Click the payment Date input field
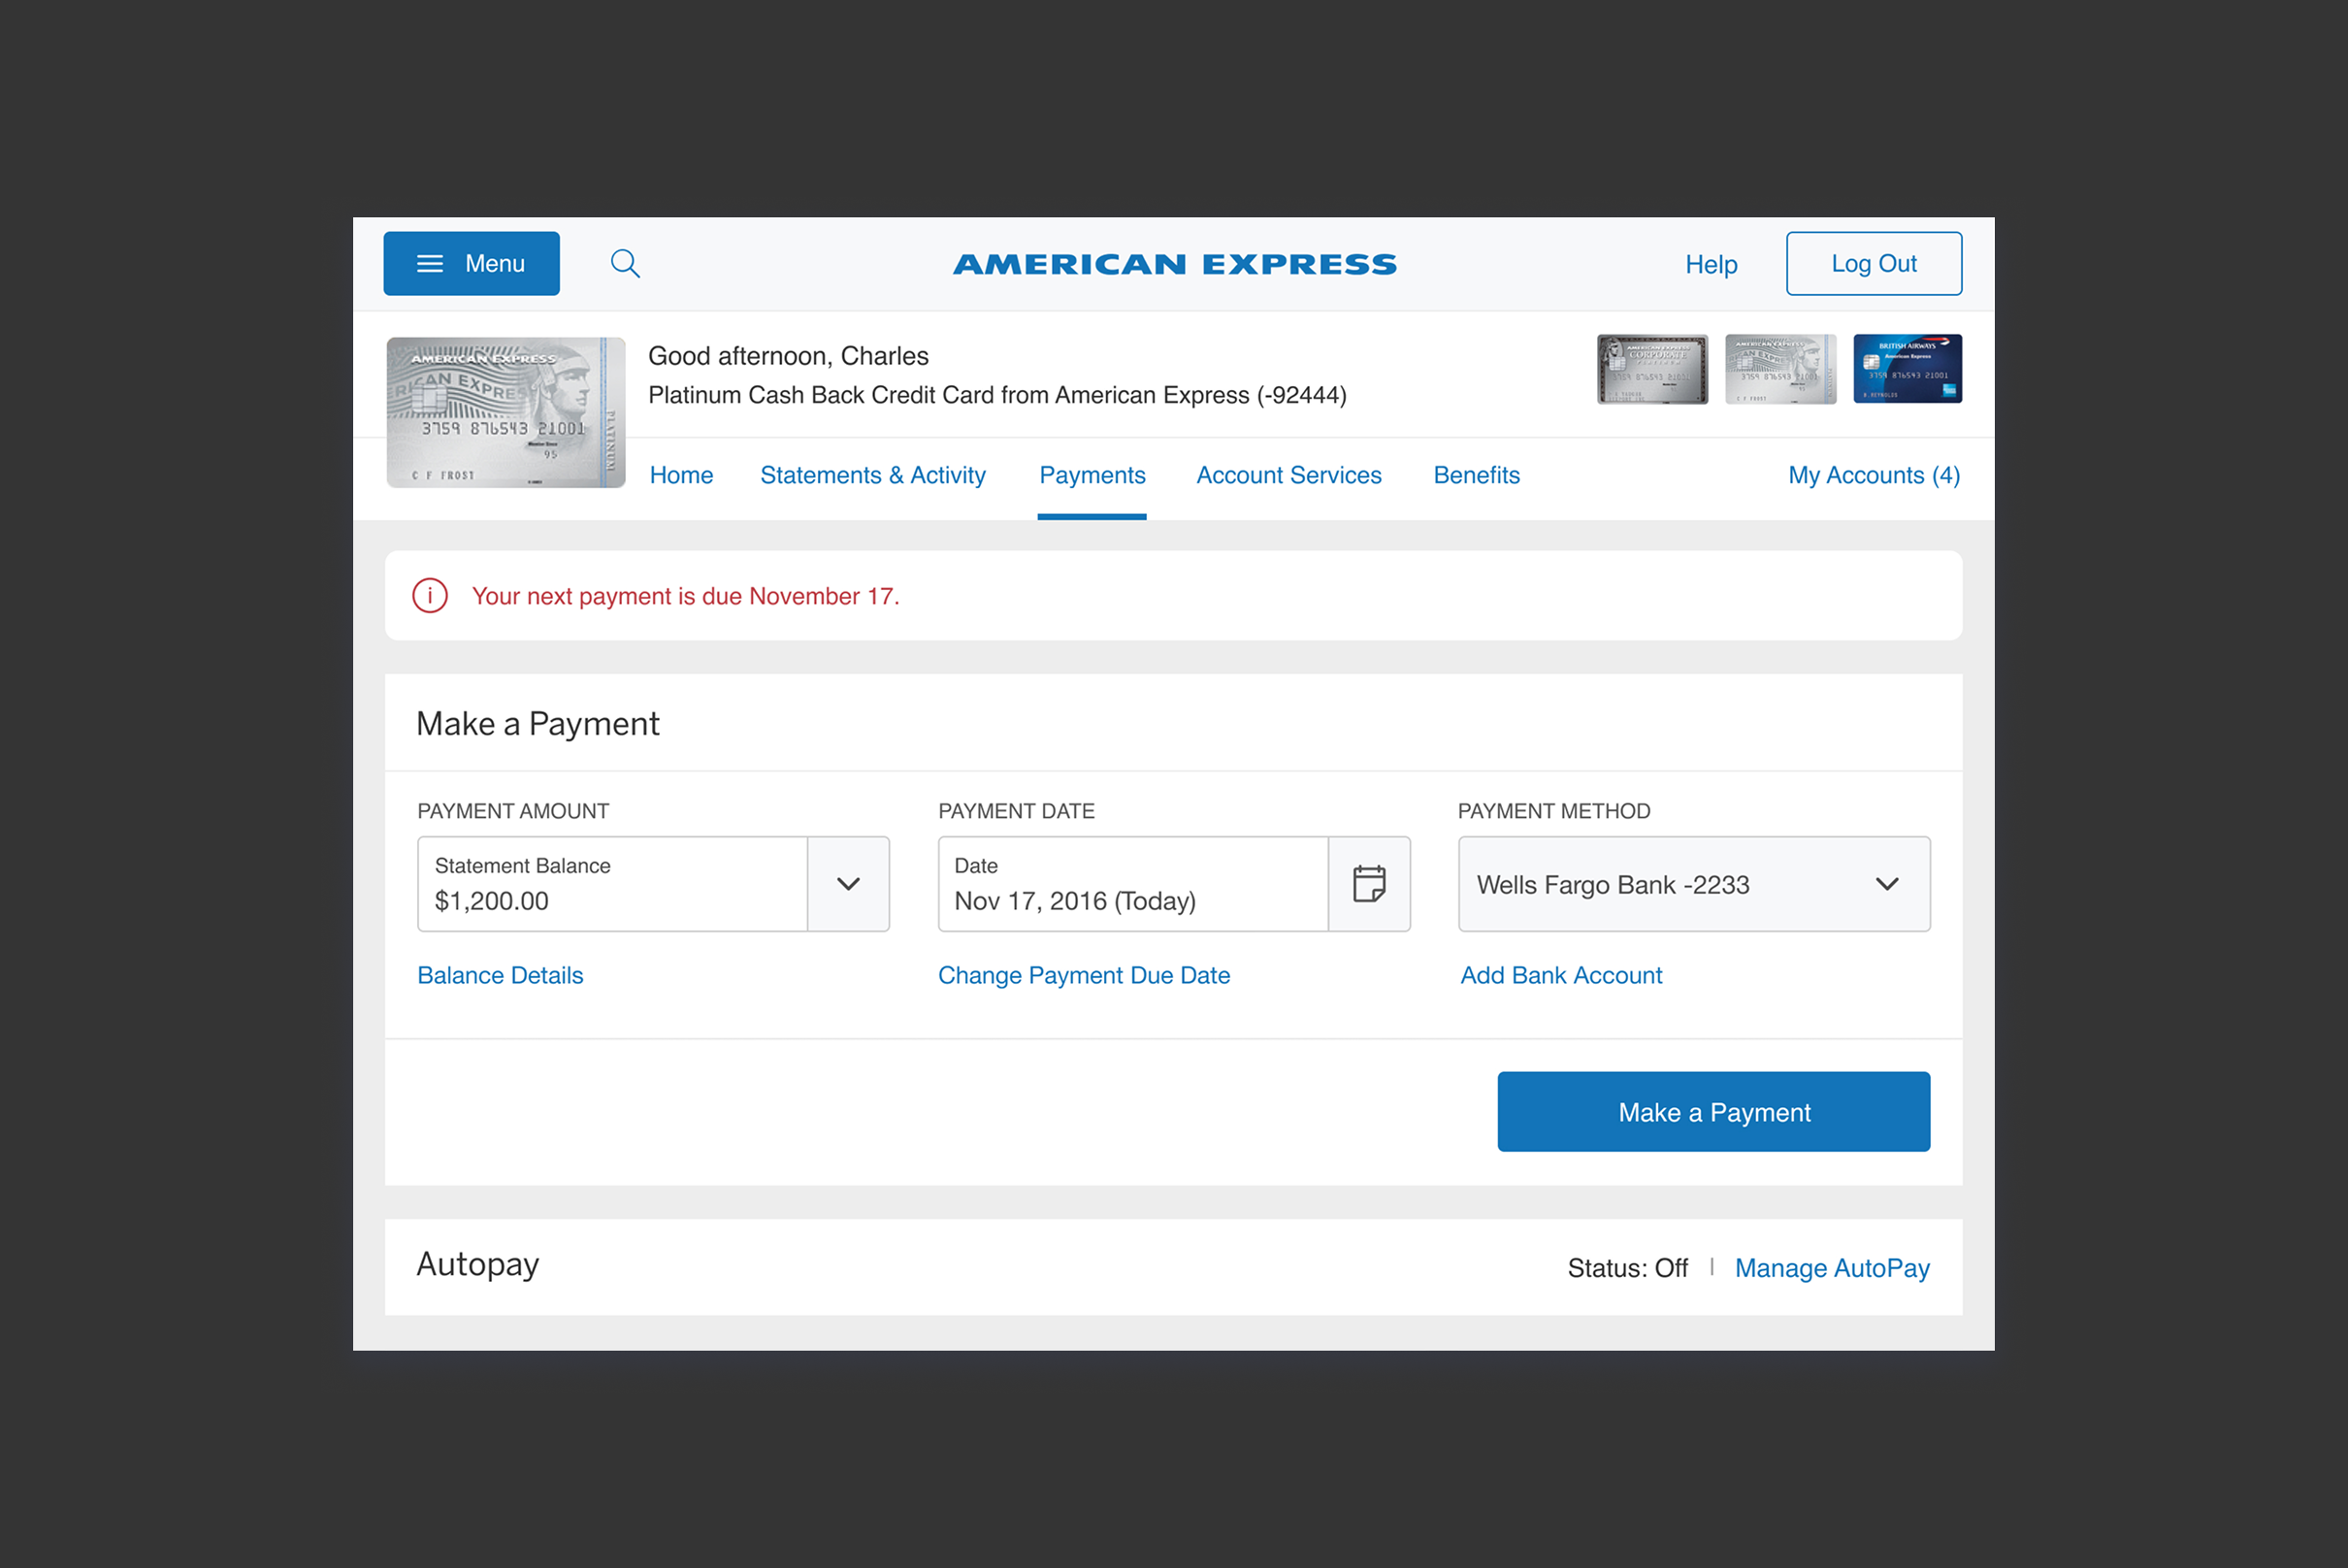This screenshot has height=1568, width=2348. [1132, 884]
